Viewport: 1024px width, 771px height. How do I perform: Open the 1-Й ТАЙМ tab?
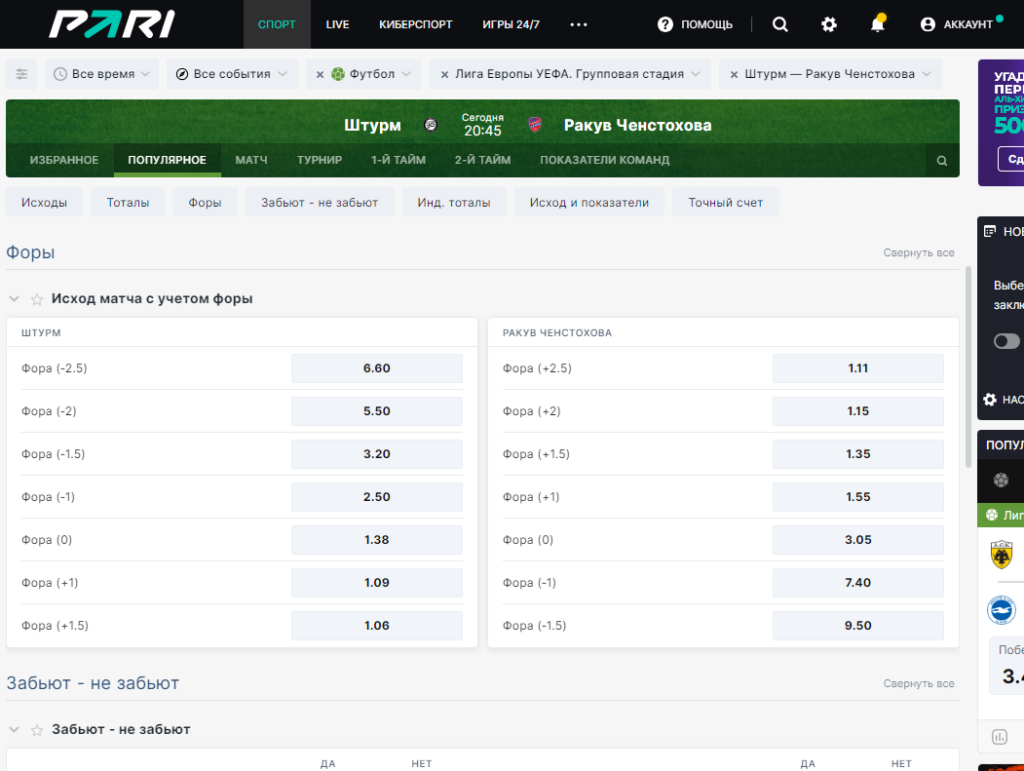tap(398, 160)
